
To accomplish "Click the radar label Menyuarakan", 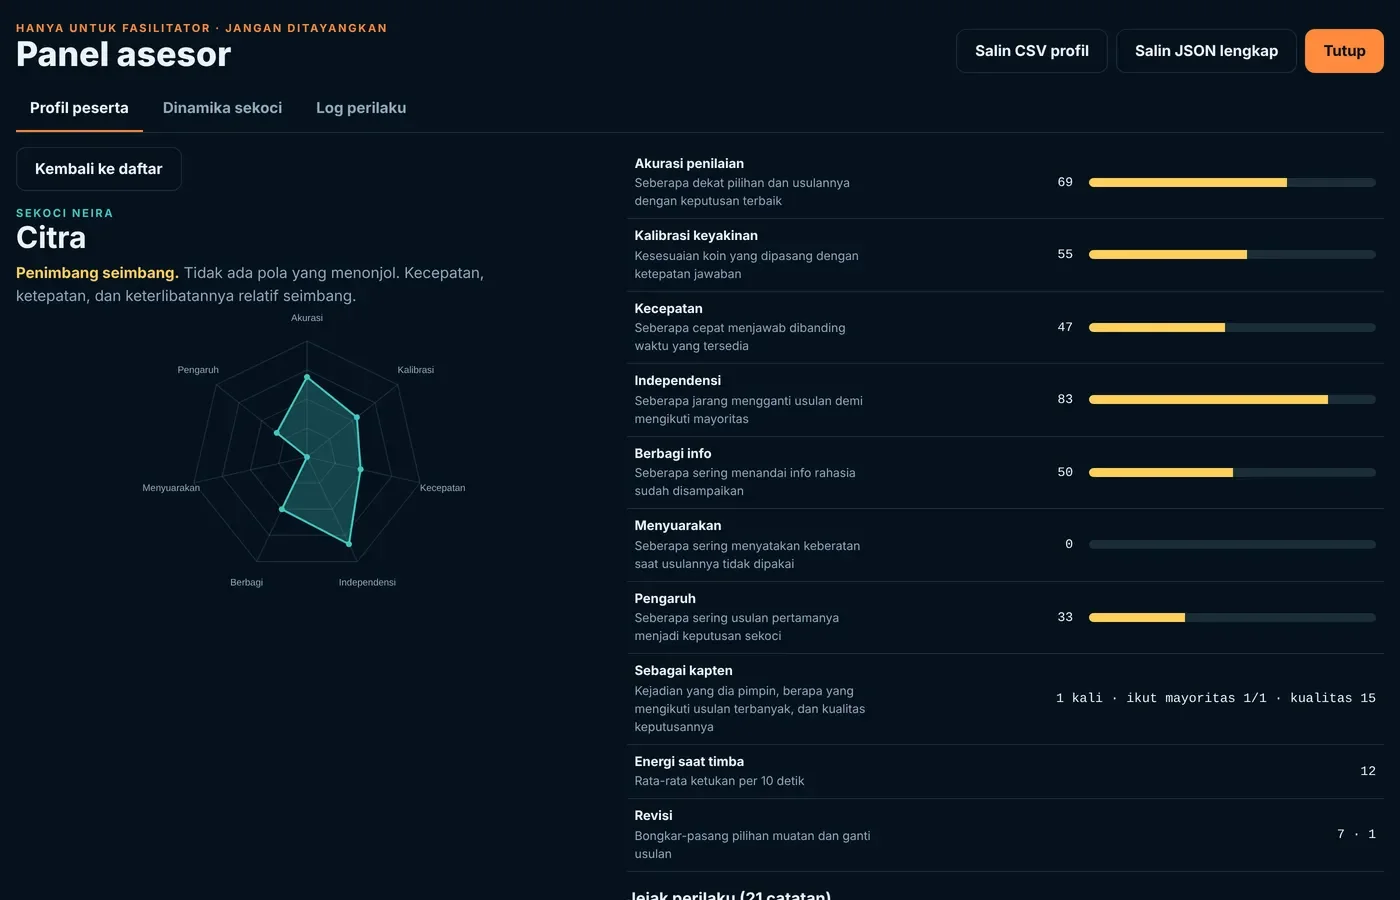I will click(171, 488).
